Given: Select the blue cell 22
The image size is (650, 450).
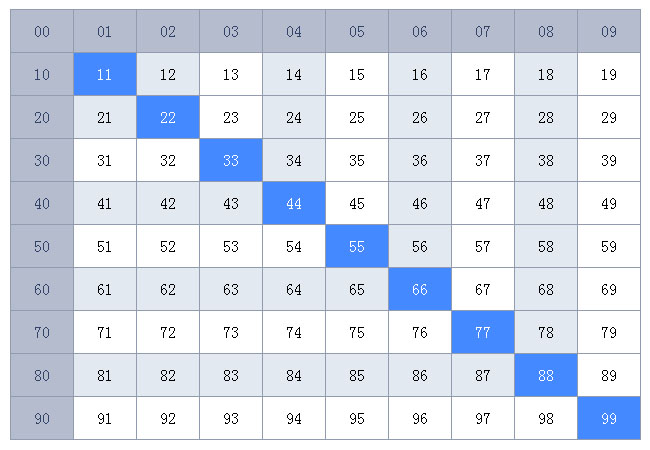Looking at the screenshot, I should click(168, 118).
